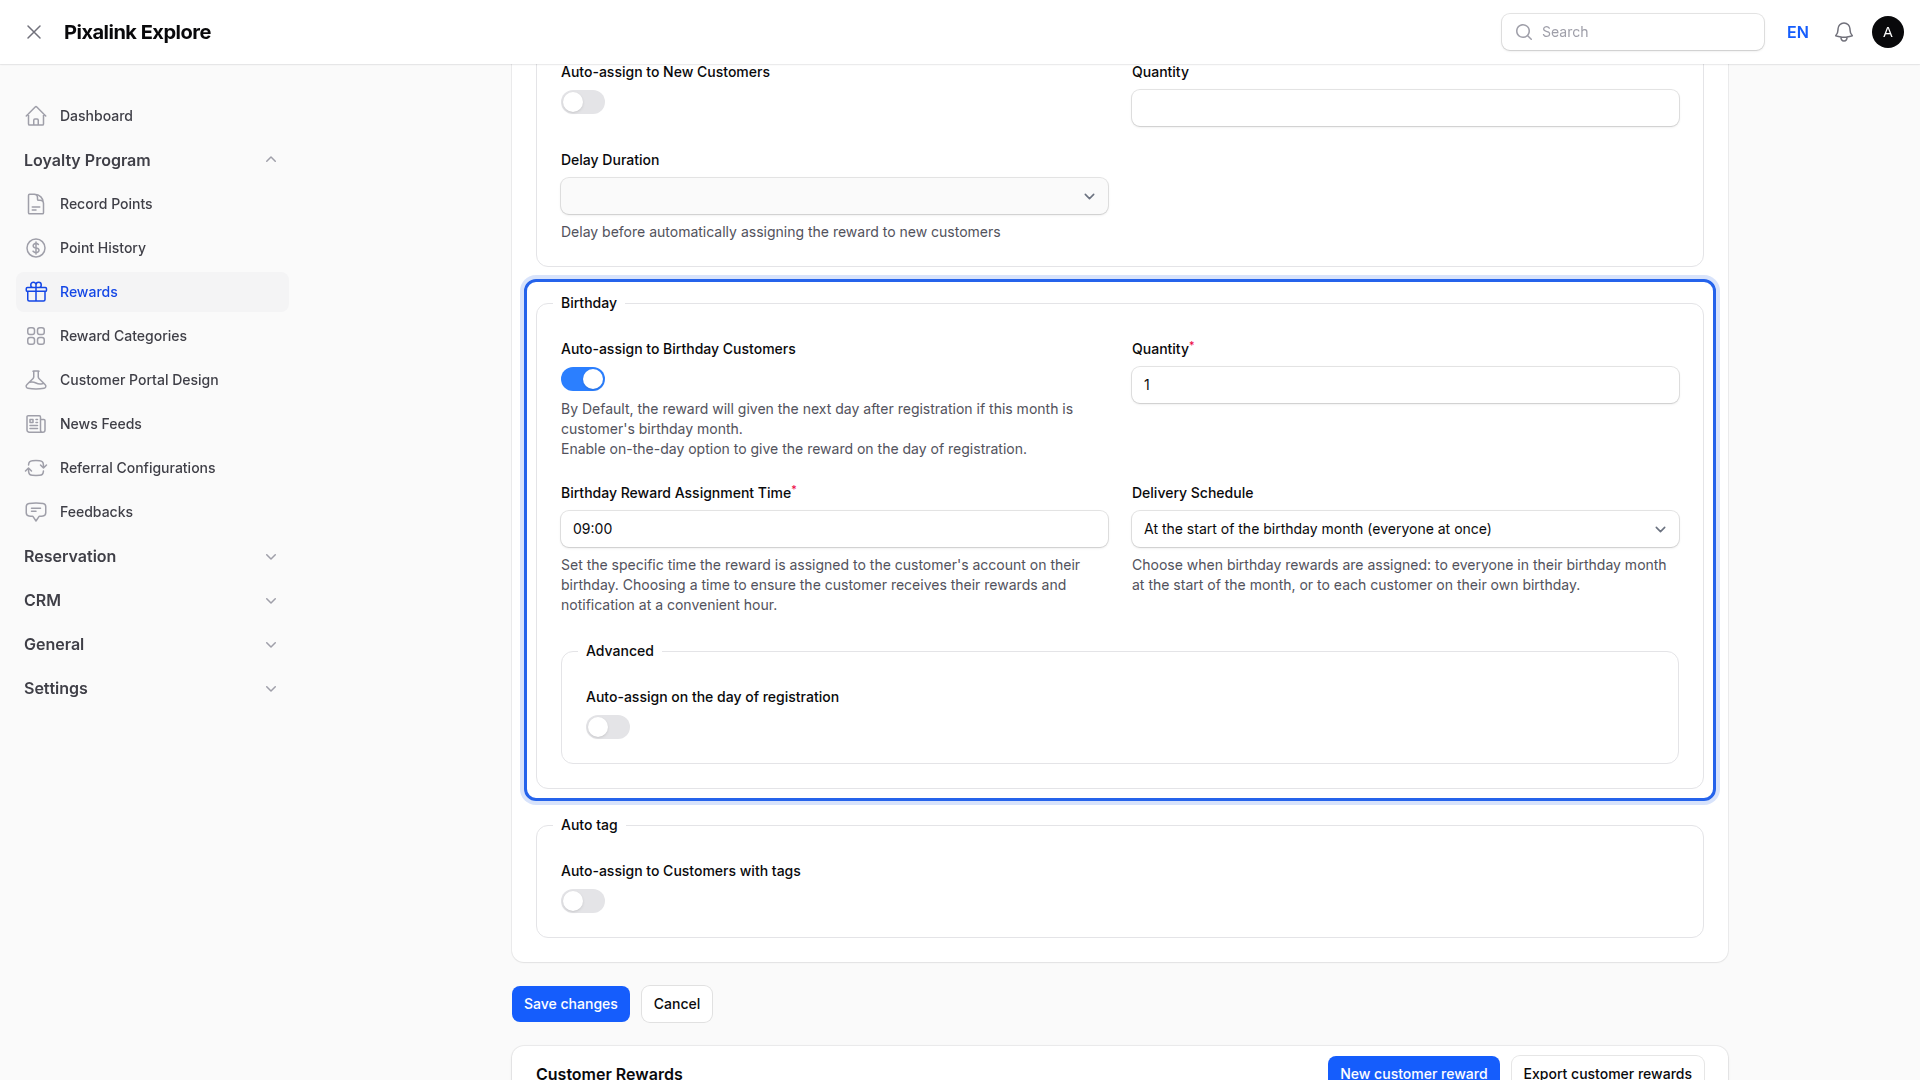Click the News Feeds newspaper icon
The height and width of the screenshot is (1080, 1920).
(x=36, y=424)
